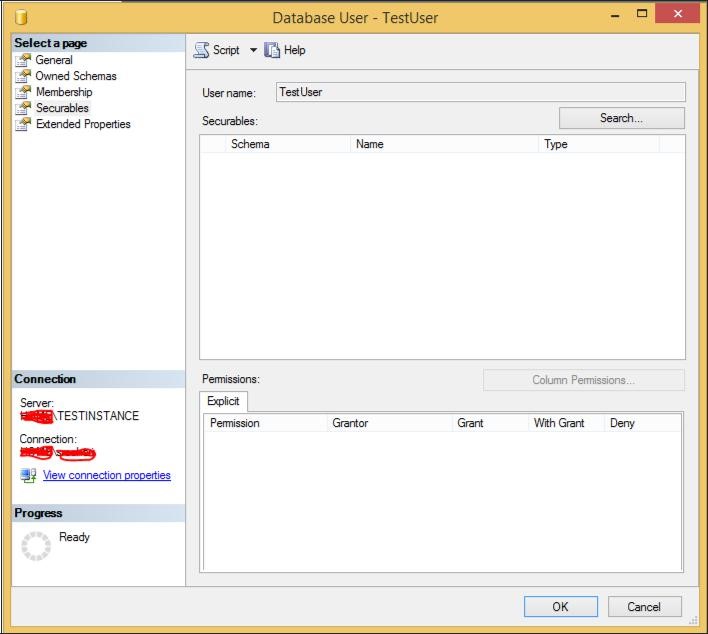Select the Membership page

click(x=64, y=92)
